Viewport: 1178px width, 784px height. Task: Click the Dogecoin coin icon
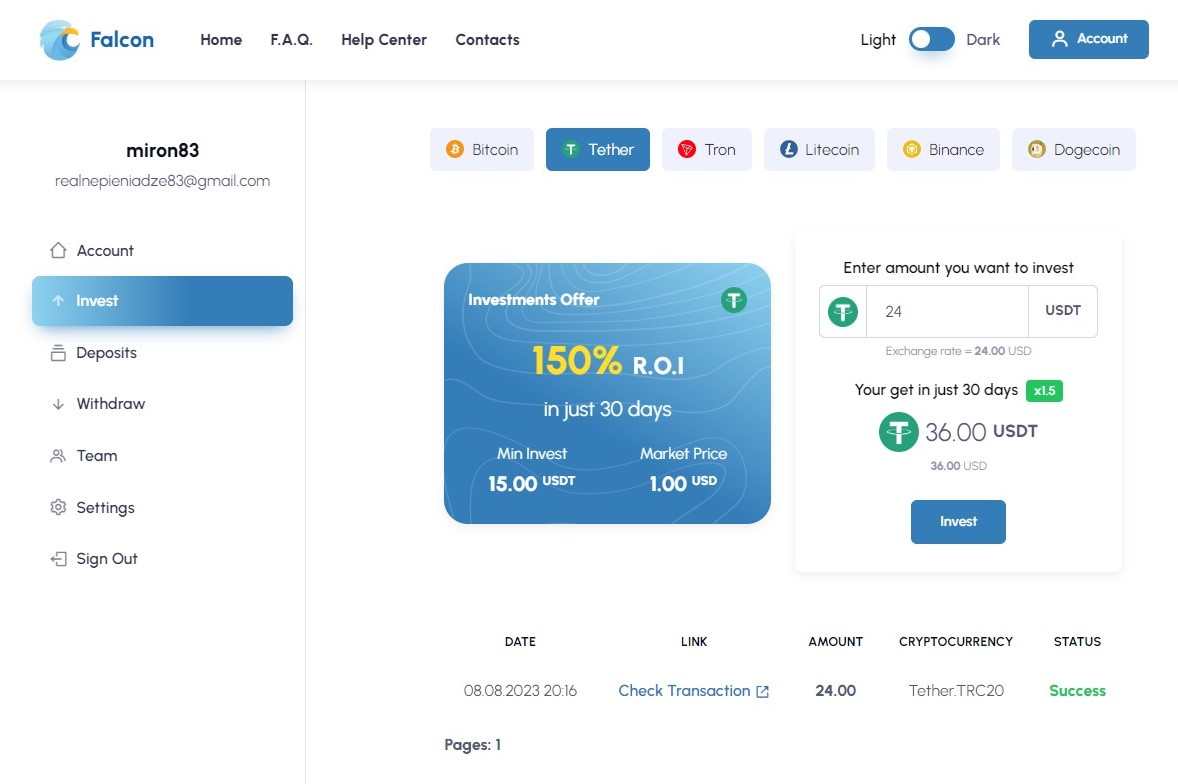[1037, 149]
